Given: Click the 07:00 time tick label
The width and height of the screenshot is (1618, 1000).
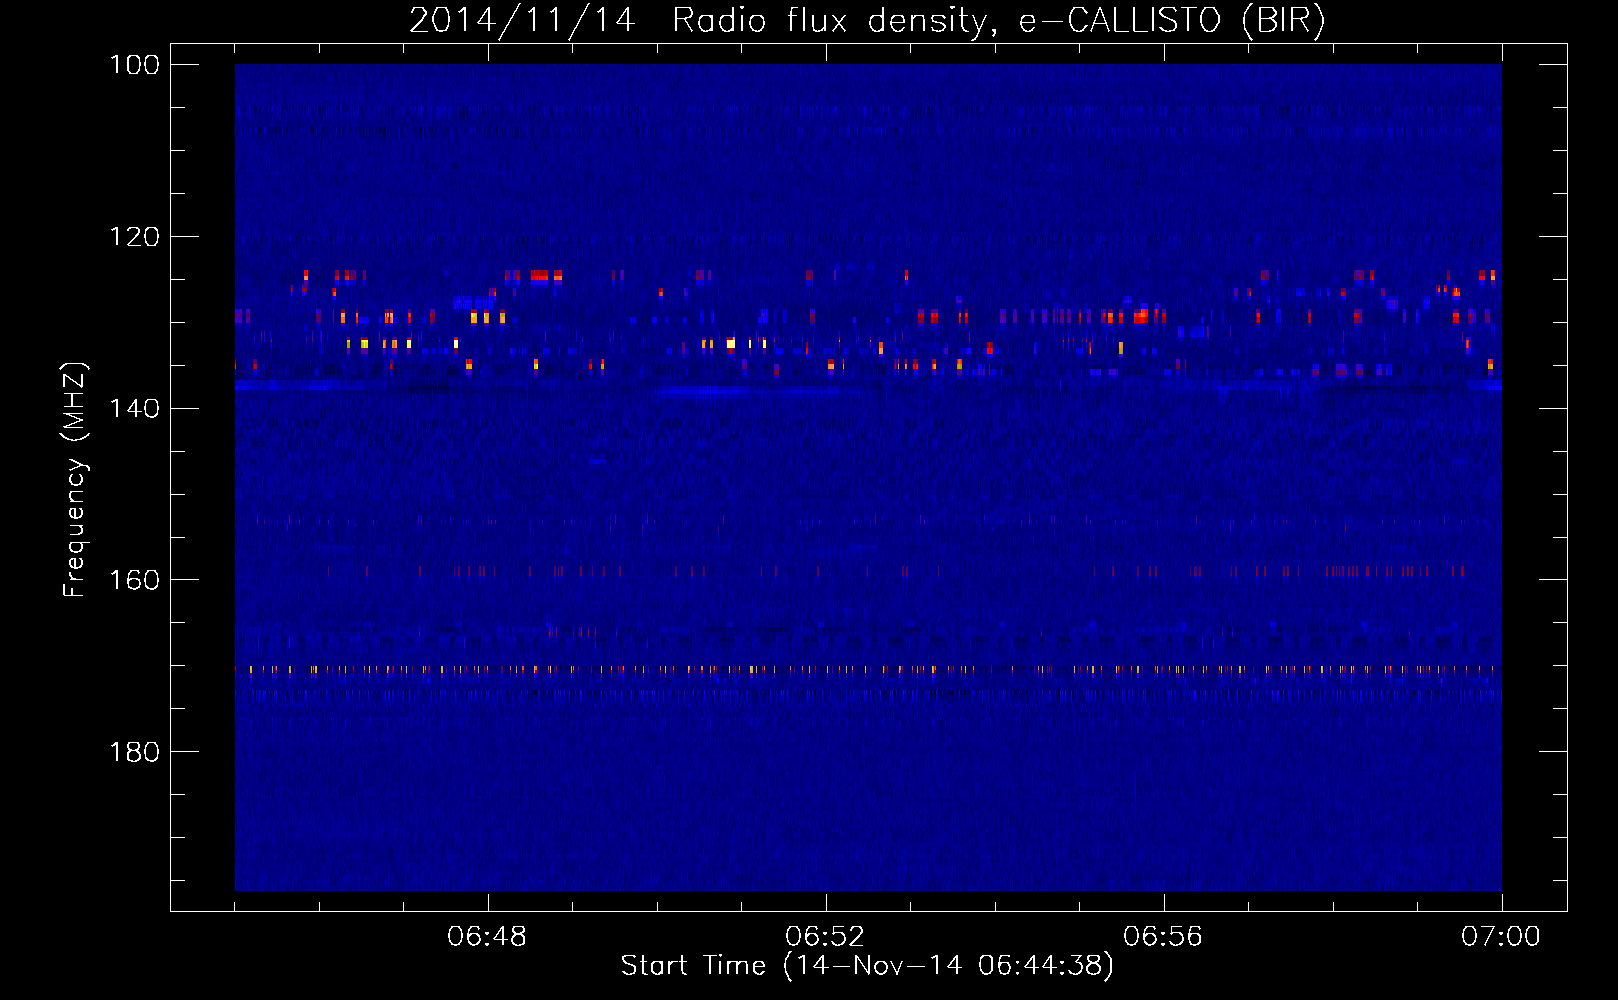Looking at the screenshot, I should 1501,937.
